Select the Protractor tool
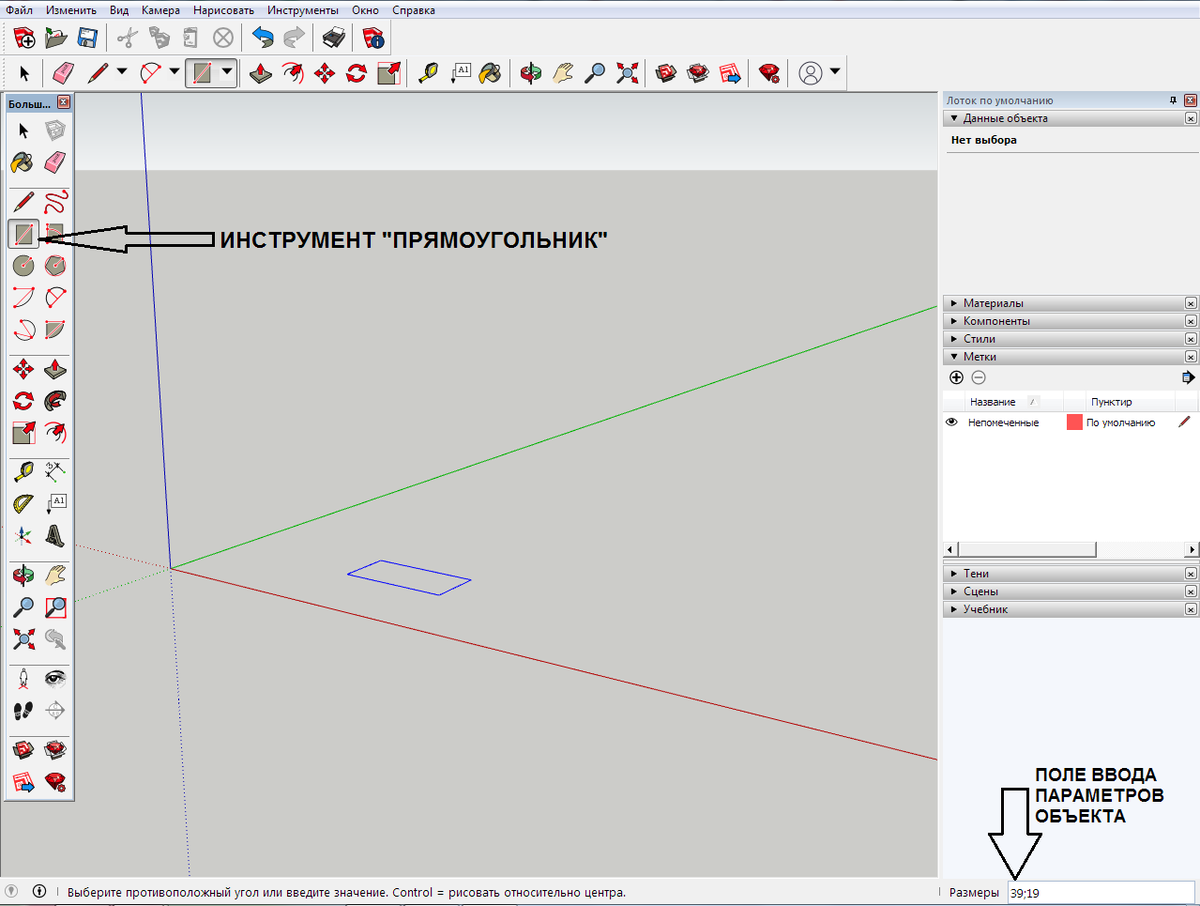The height and width of the screenshot is (906, 1200). pos(24,503)
